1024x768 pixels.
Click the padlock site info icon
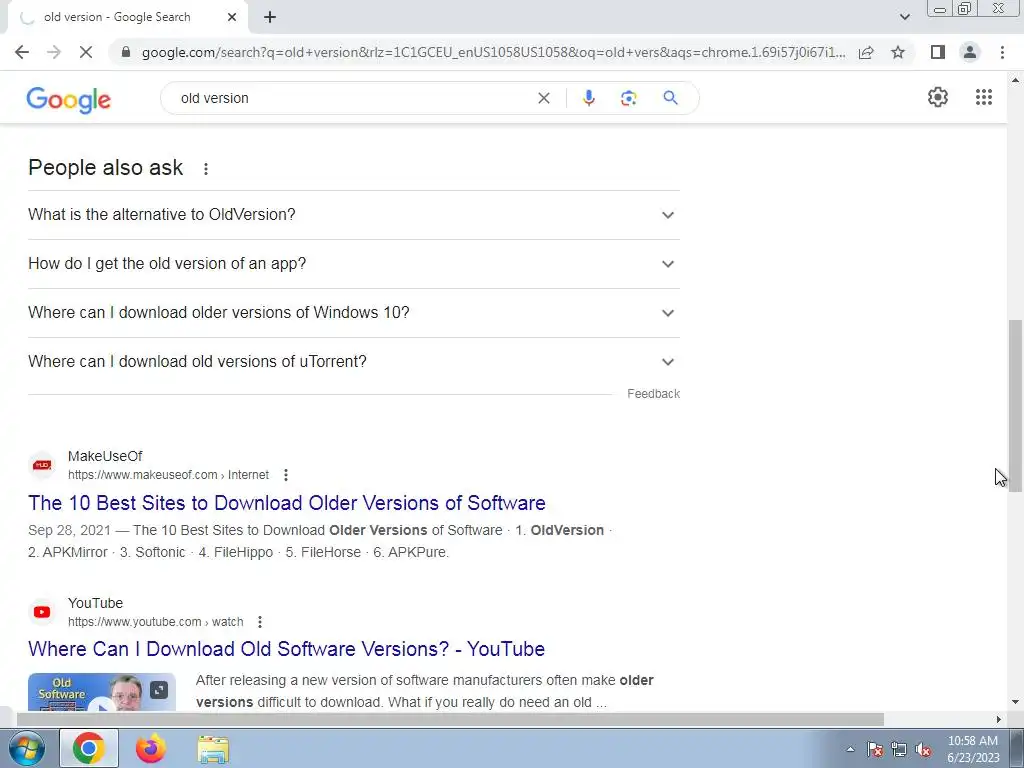point(126,52)
